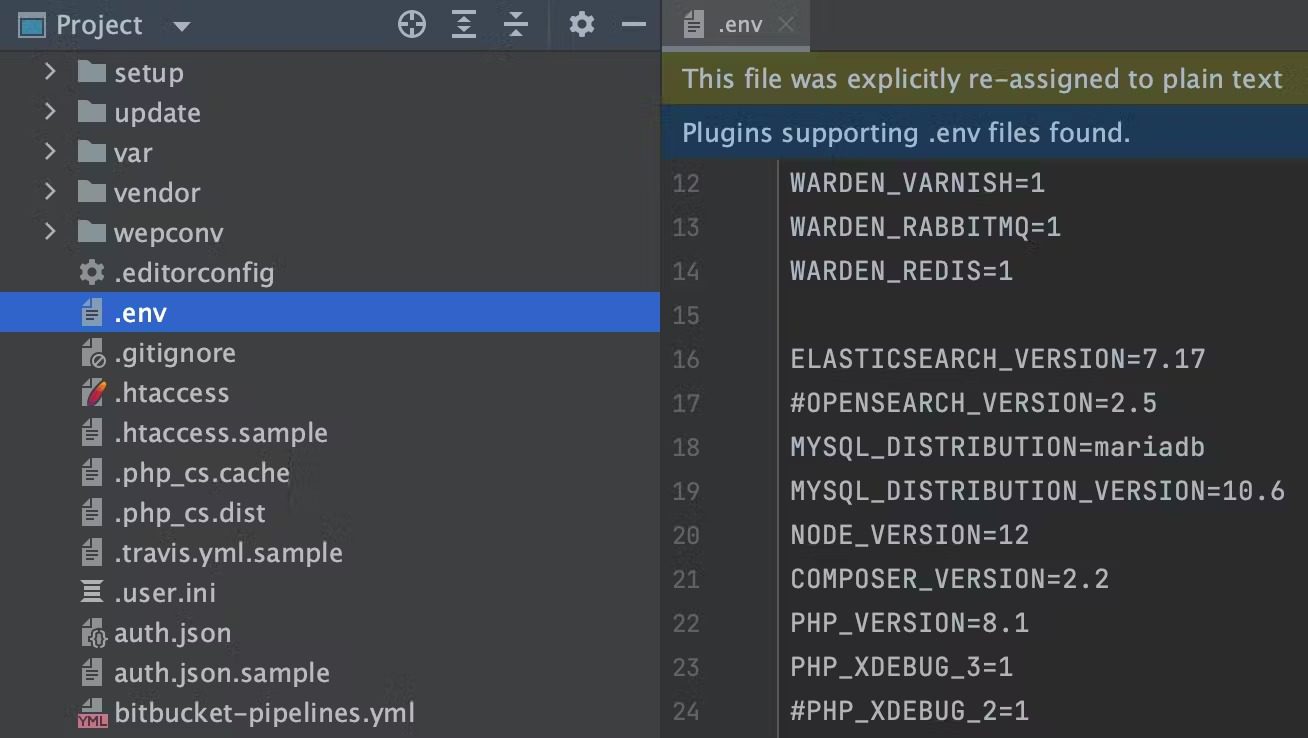Close the .env editor tab

coord(787,25)
